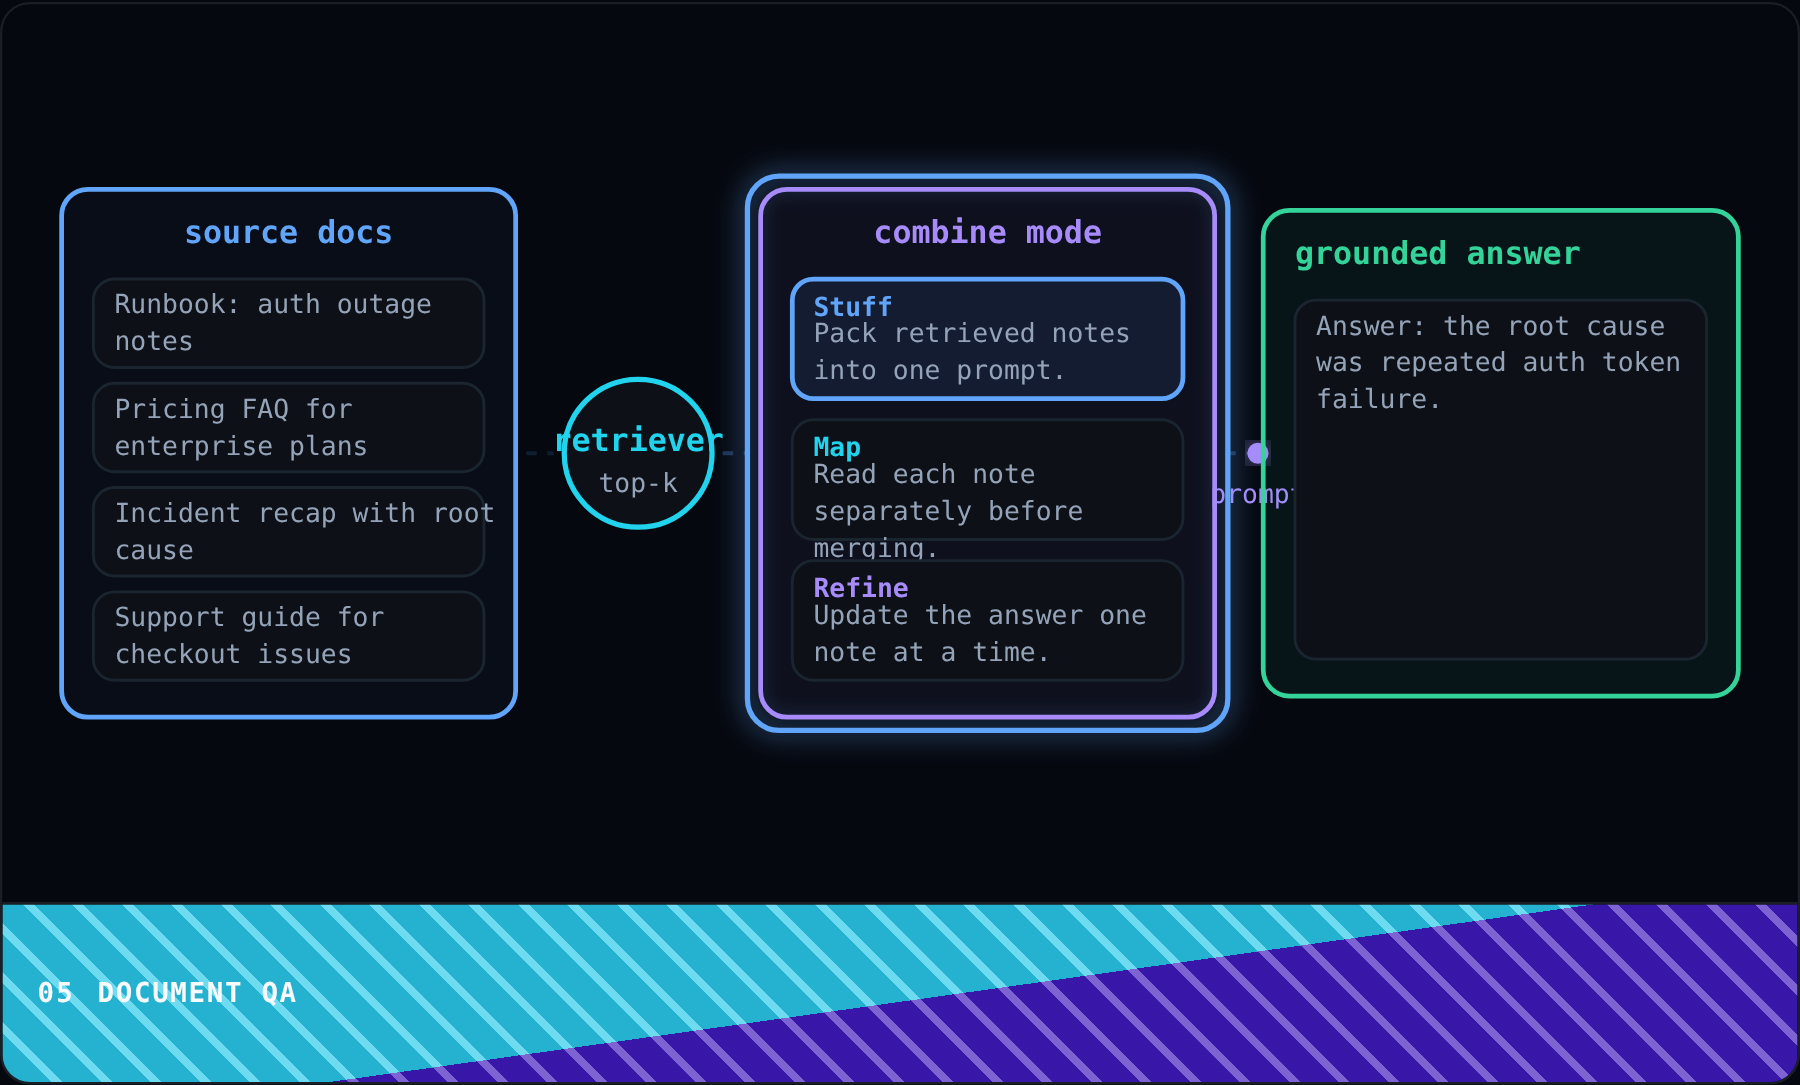
Task: Click the source docs panel title
Action: 289,233
